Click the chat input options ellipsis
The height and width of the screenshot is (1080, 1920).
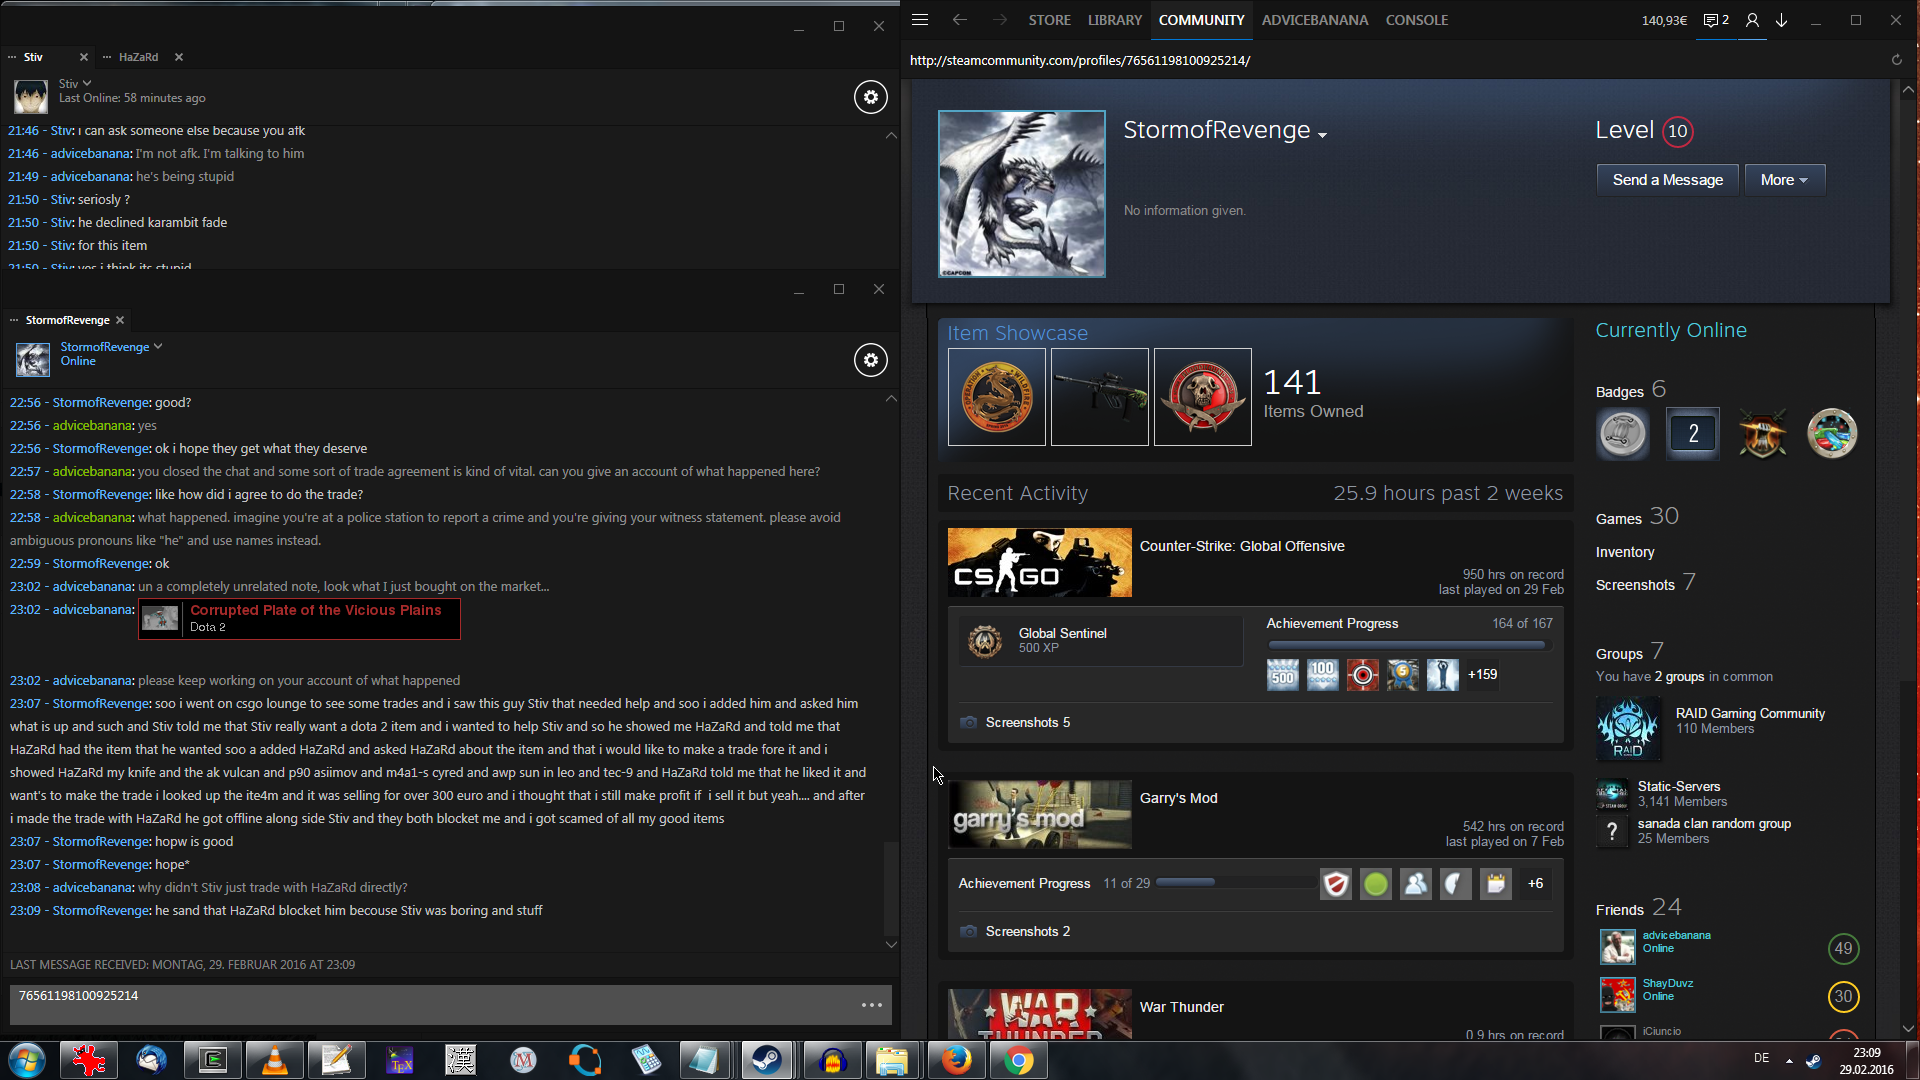[x=871, y=1005]
